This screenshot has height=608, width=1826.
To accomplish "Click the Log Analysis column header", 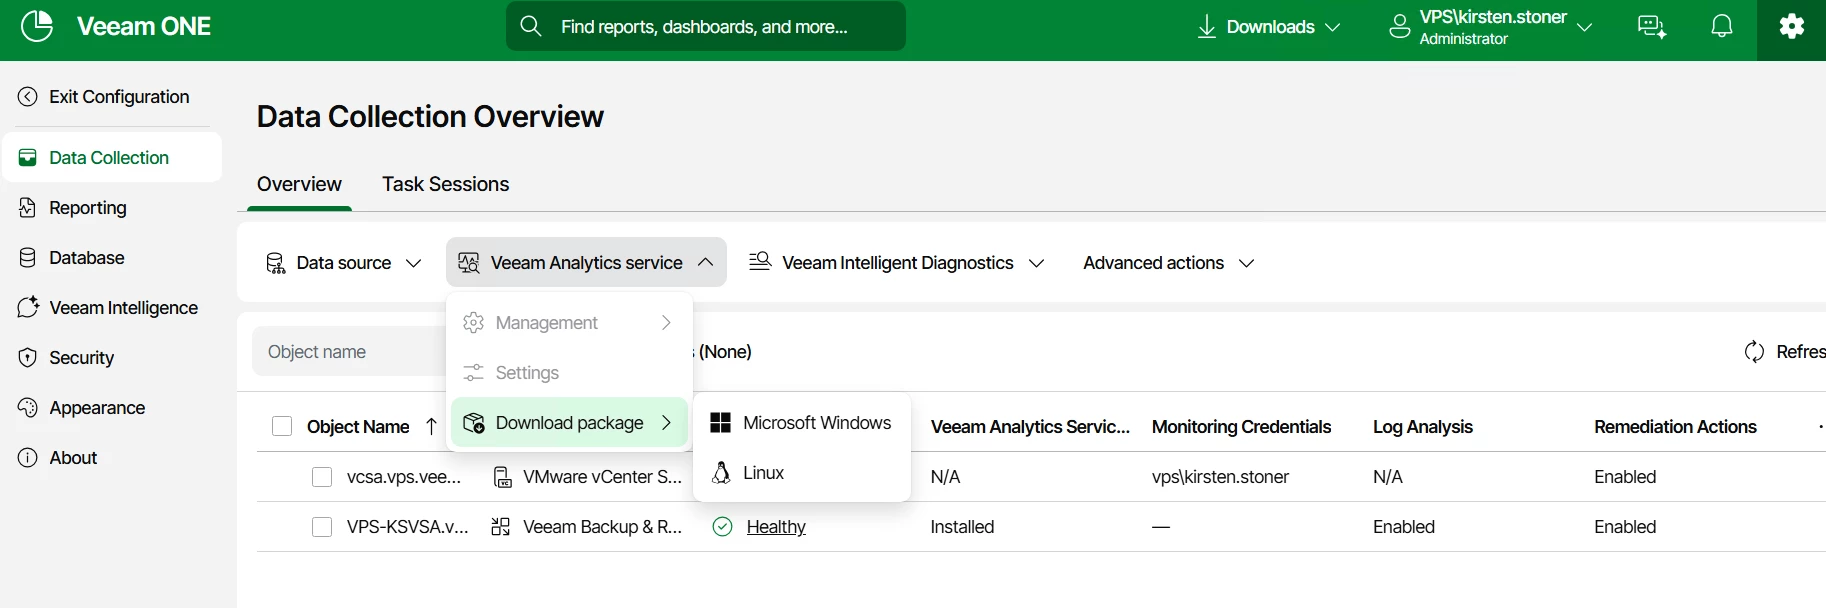I will [x=1422, y=427].
